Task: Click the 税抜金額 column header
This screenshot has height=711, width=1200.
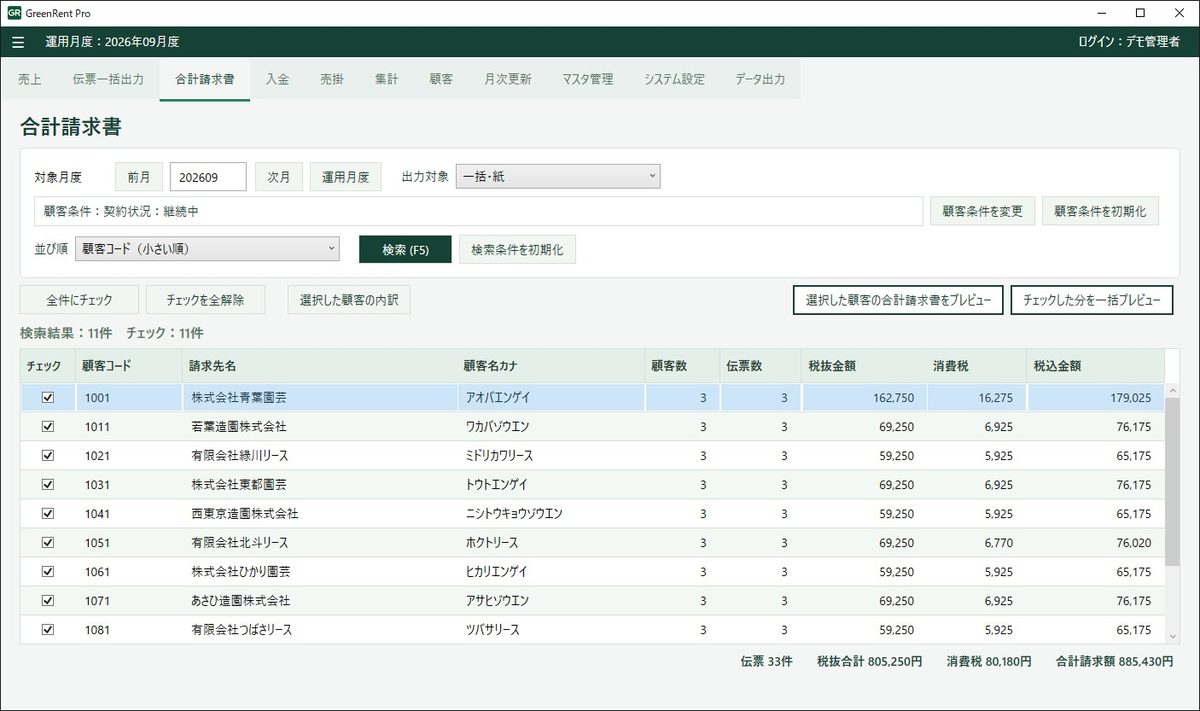Action: (x=864, y=366)
